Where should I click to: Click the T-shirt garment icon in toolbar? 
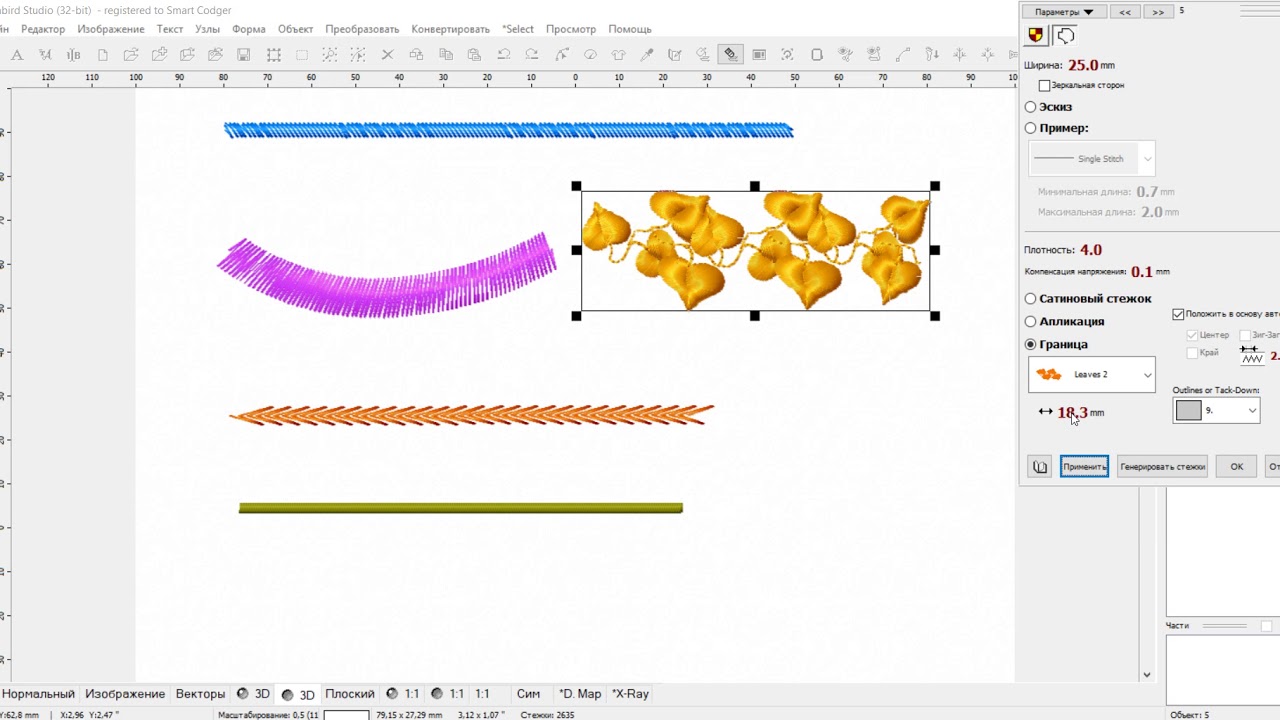[618, 54]
